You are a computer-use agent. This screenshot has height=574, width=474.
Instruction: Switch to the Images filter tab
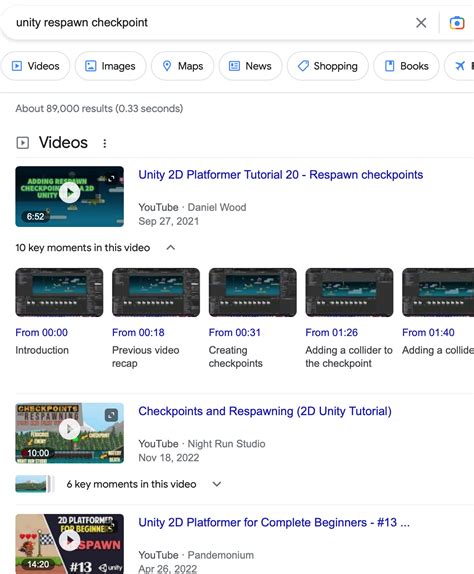(x=111, y=66)
